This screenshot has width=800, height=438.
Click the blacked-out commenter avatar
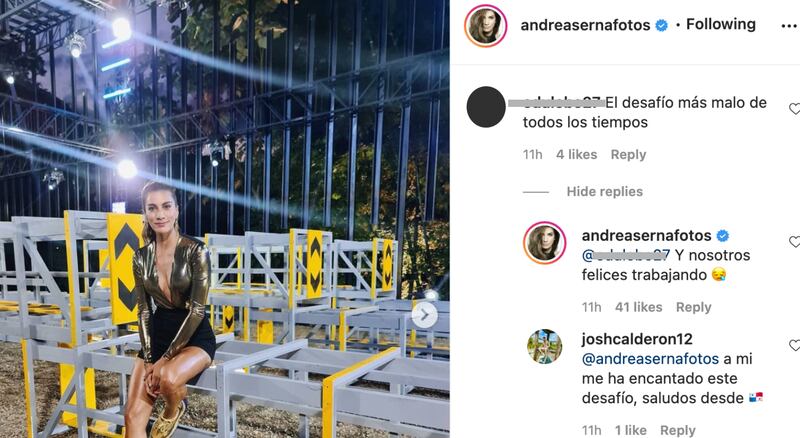coord(486,107)
